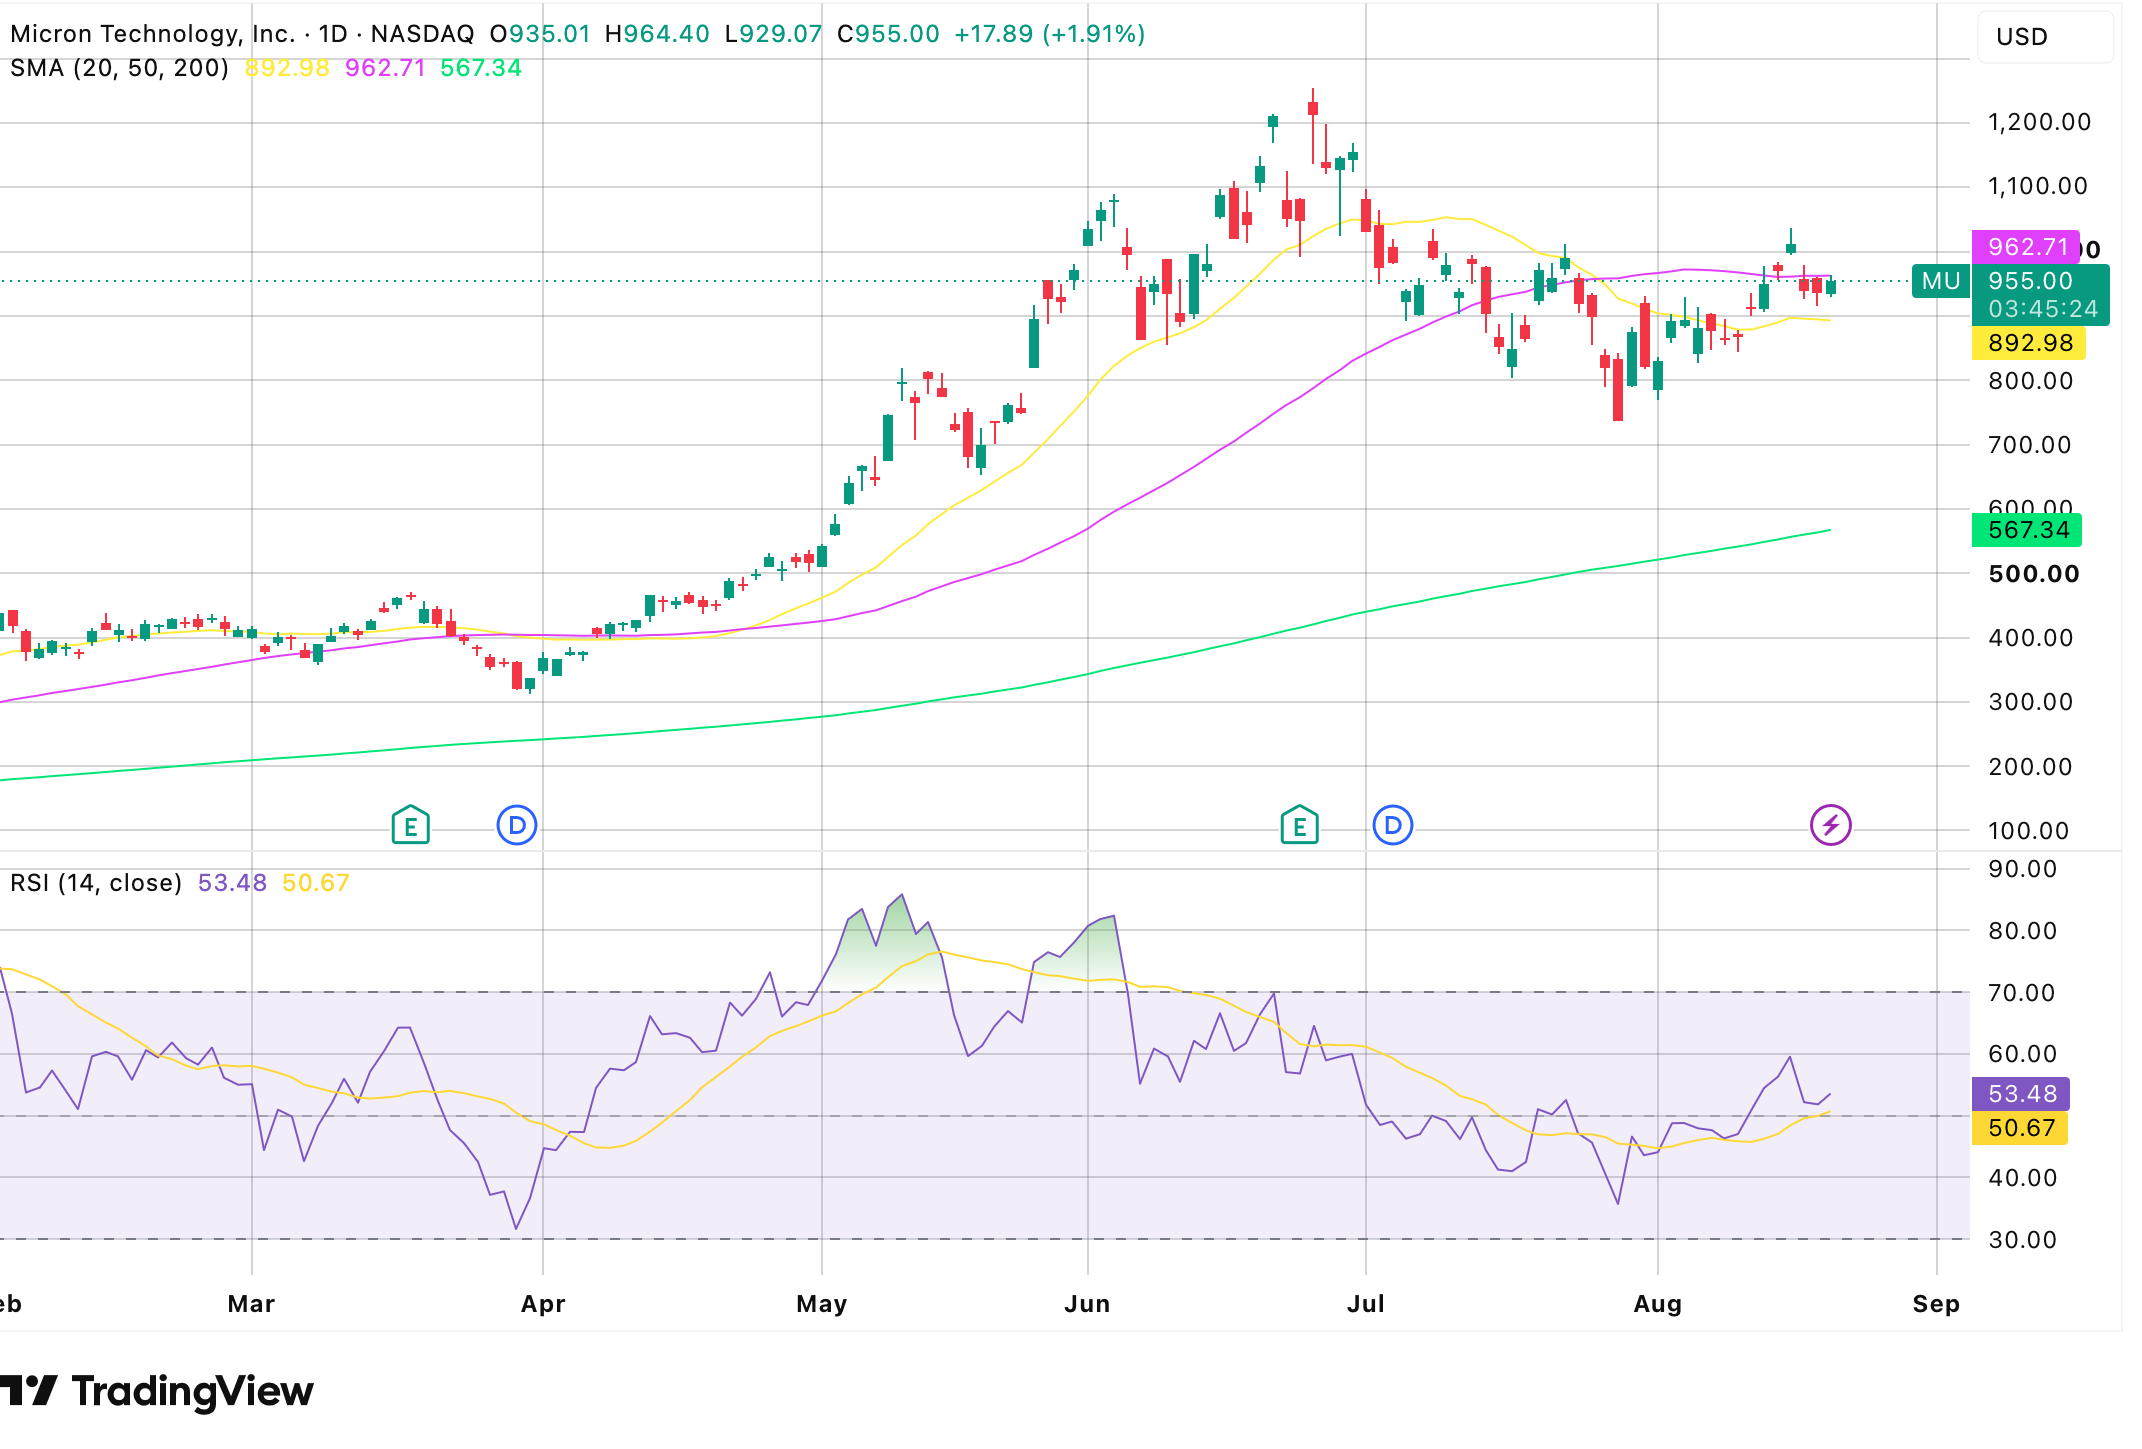Click the NASDAQ exchange label
The height and width of the screenshot is (1449, 2142).
click(422, 34)
